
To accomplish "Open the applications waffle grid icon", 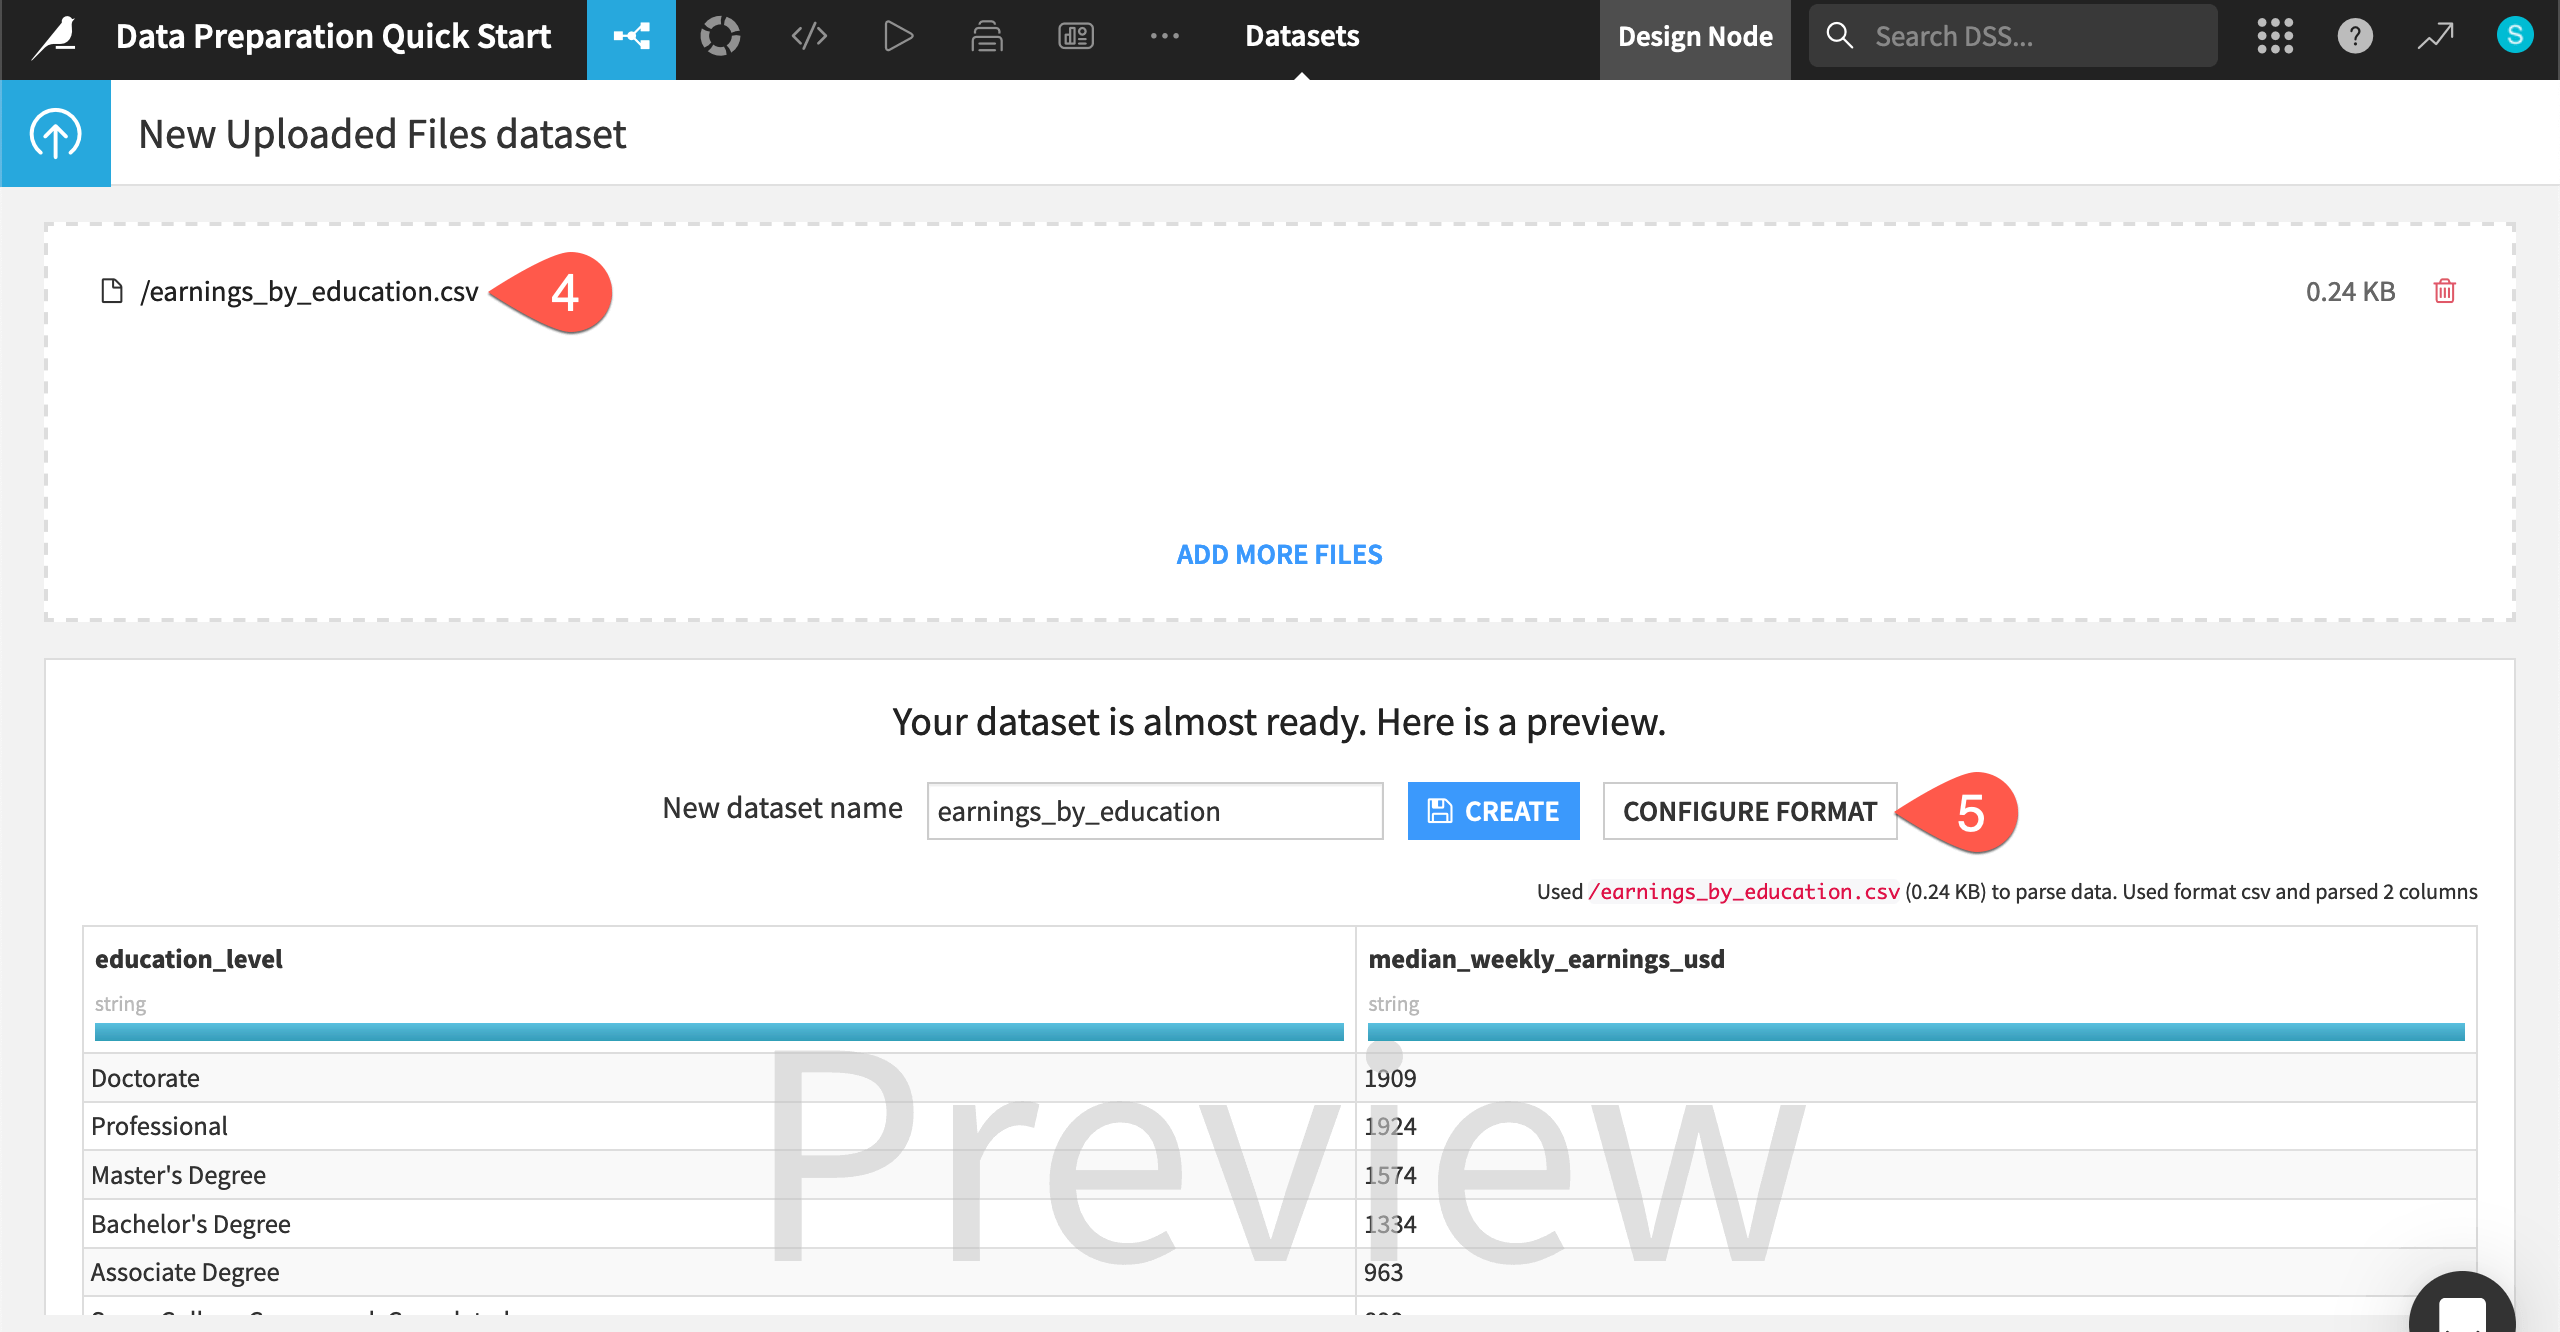I will 2275,37.
